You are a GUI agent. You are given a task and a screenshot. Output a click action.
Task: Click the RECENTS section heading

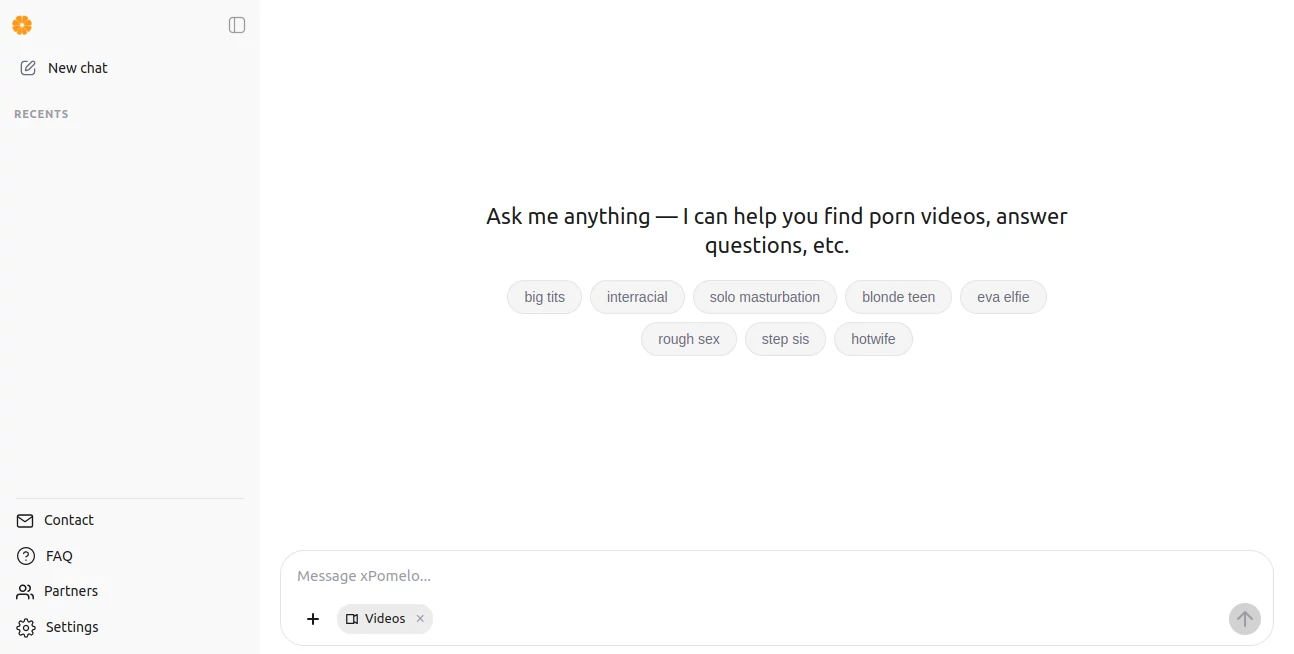pyautogui.click(x=41, y=114)
